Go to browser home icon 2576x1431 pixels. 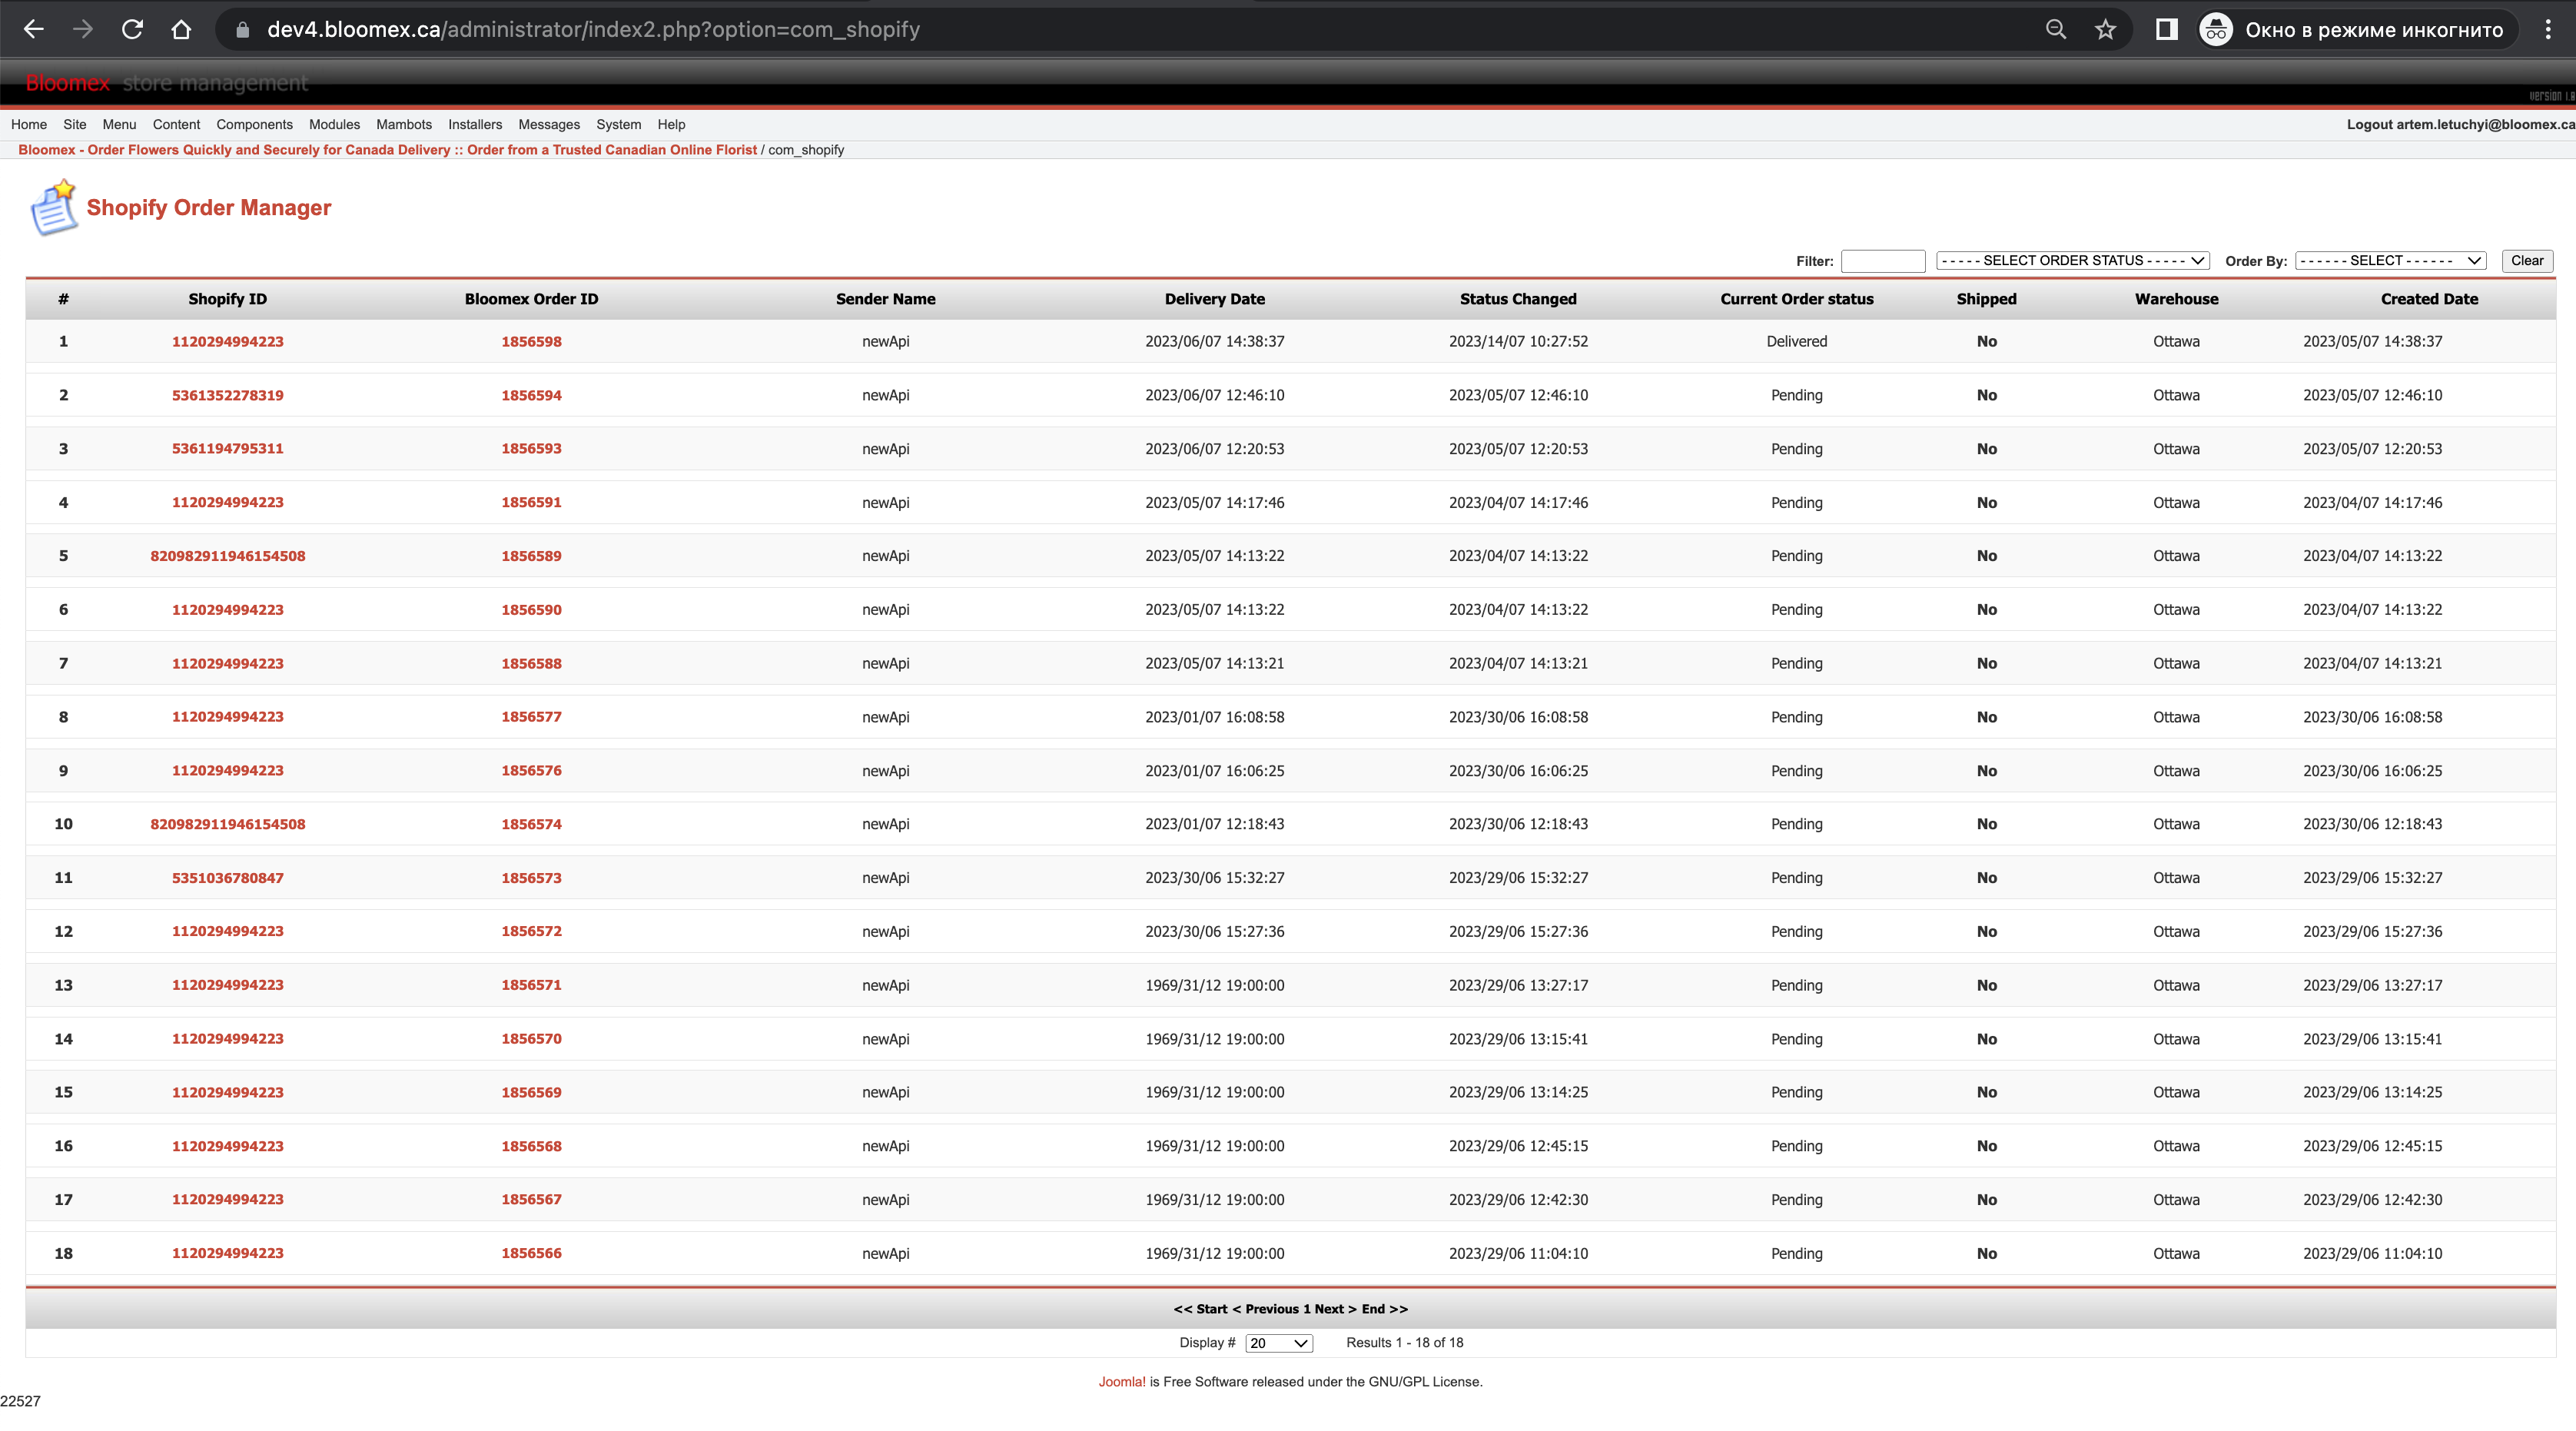tap(181, 30)
